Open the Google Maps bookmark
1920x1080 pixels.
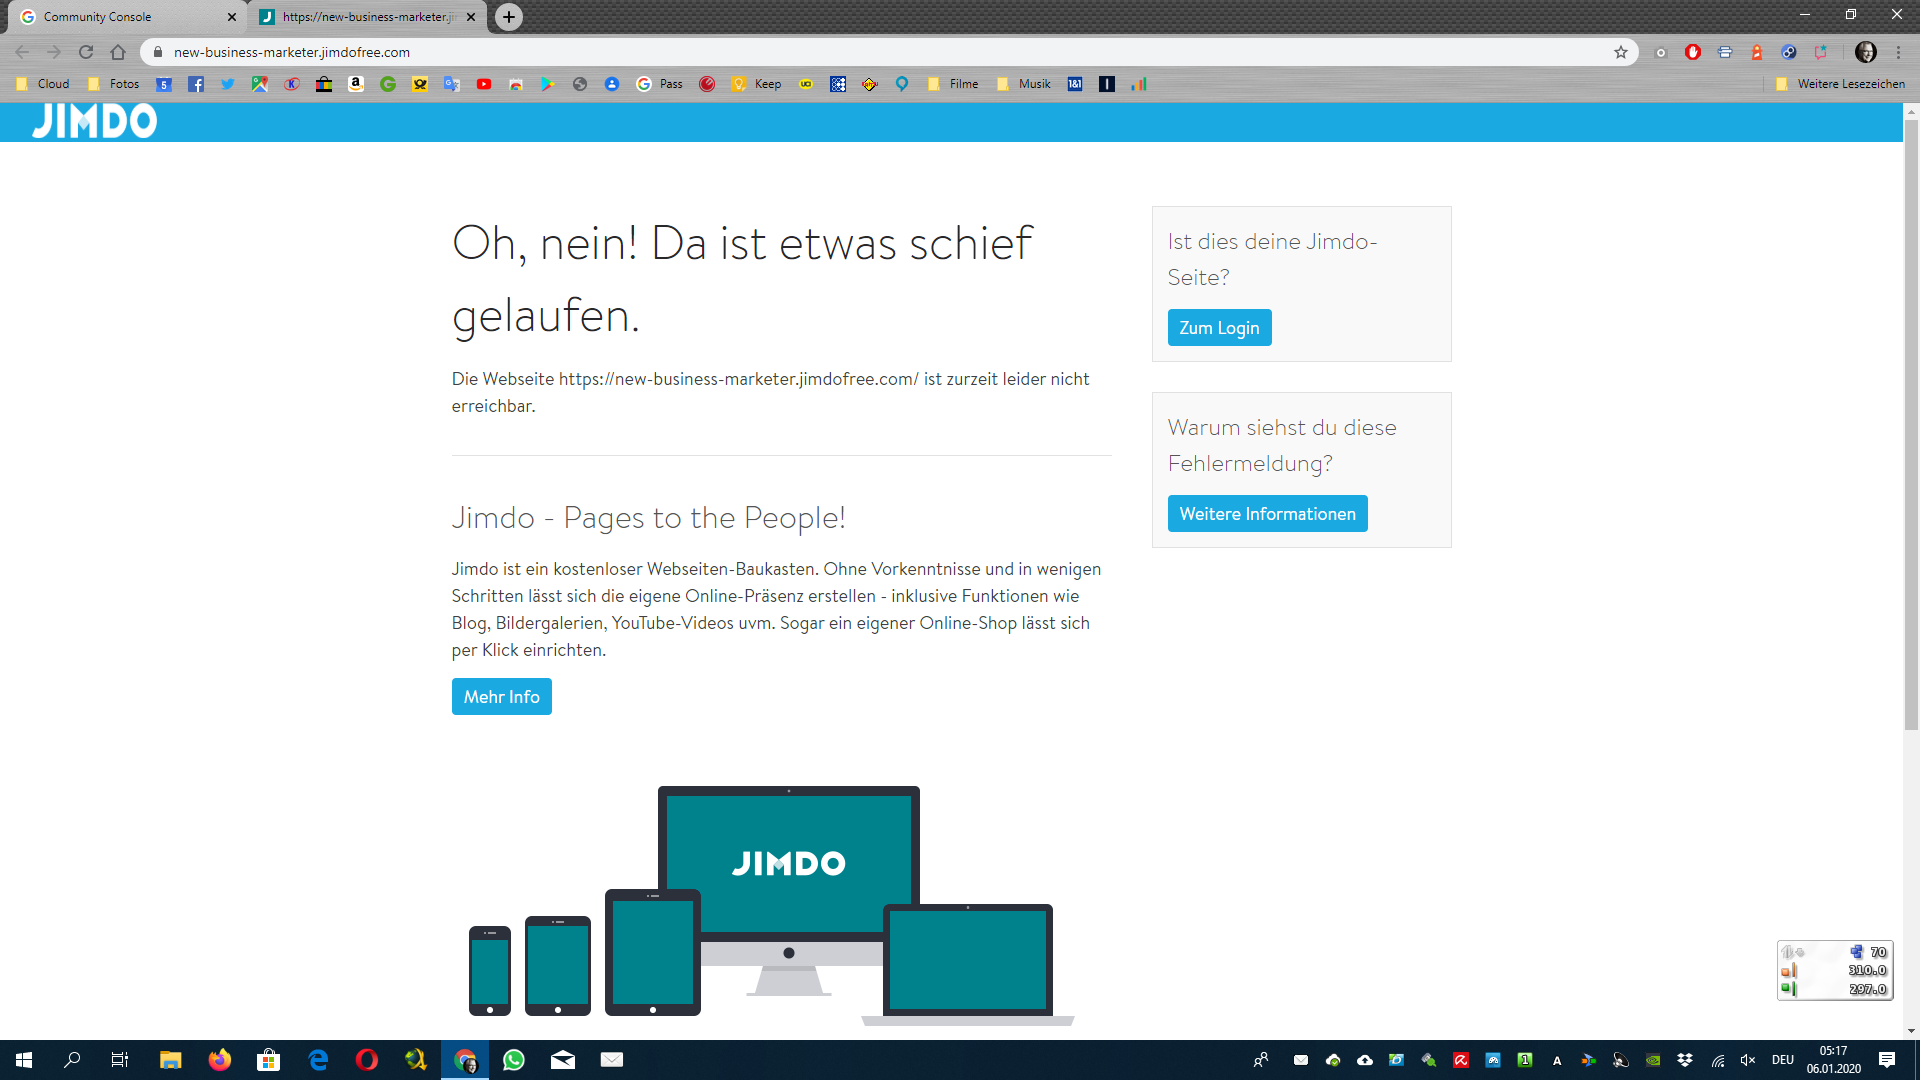click(x=260, y=84)
